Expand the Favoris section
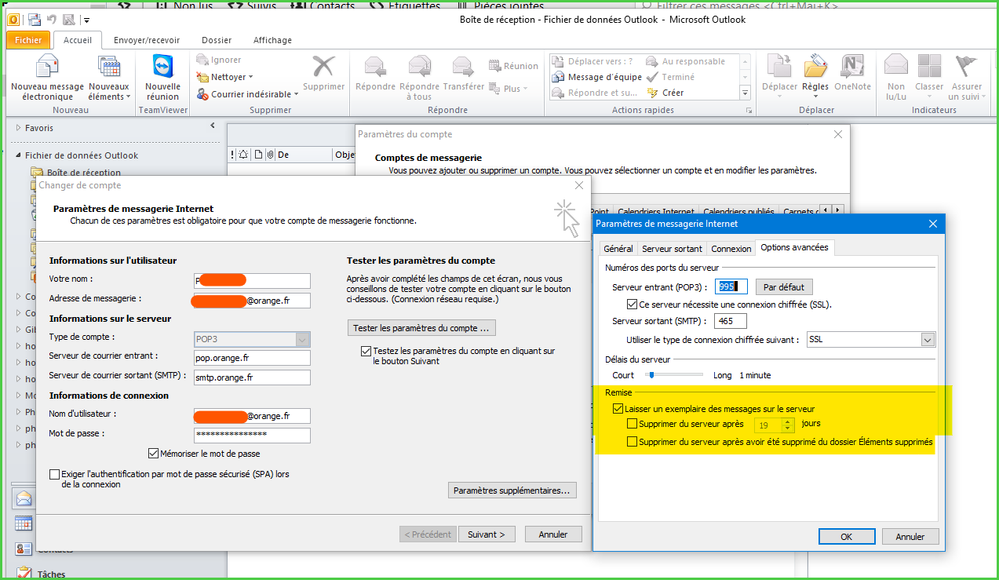999x580 pixels. [x=18, y=127]
